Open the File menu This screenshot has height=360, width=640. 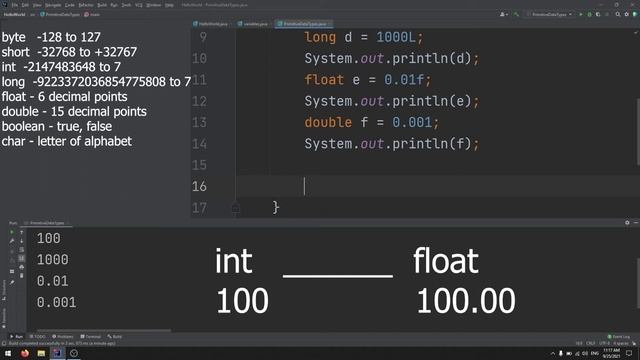click(x=15, y=5)
